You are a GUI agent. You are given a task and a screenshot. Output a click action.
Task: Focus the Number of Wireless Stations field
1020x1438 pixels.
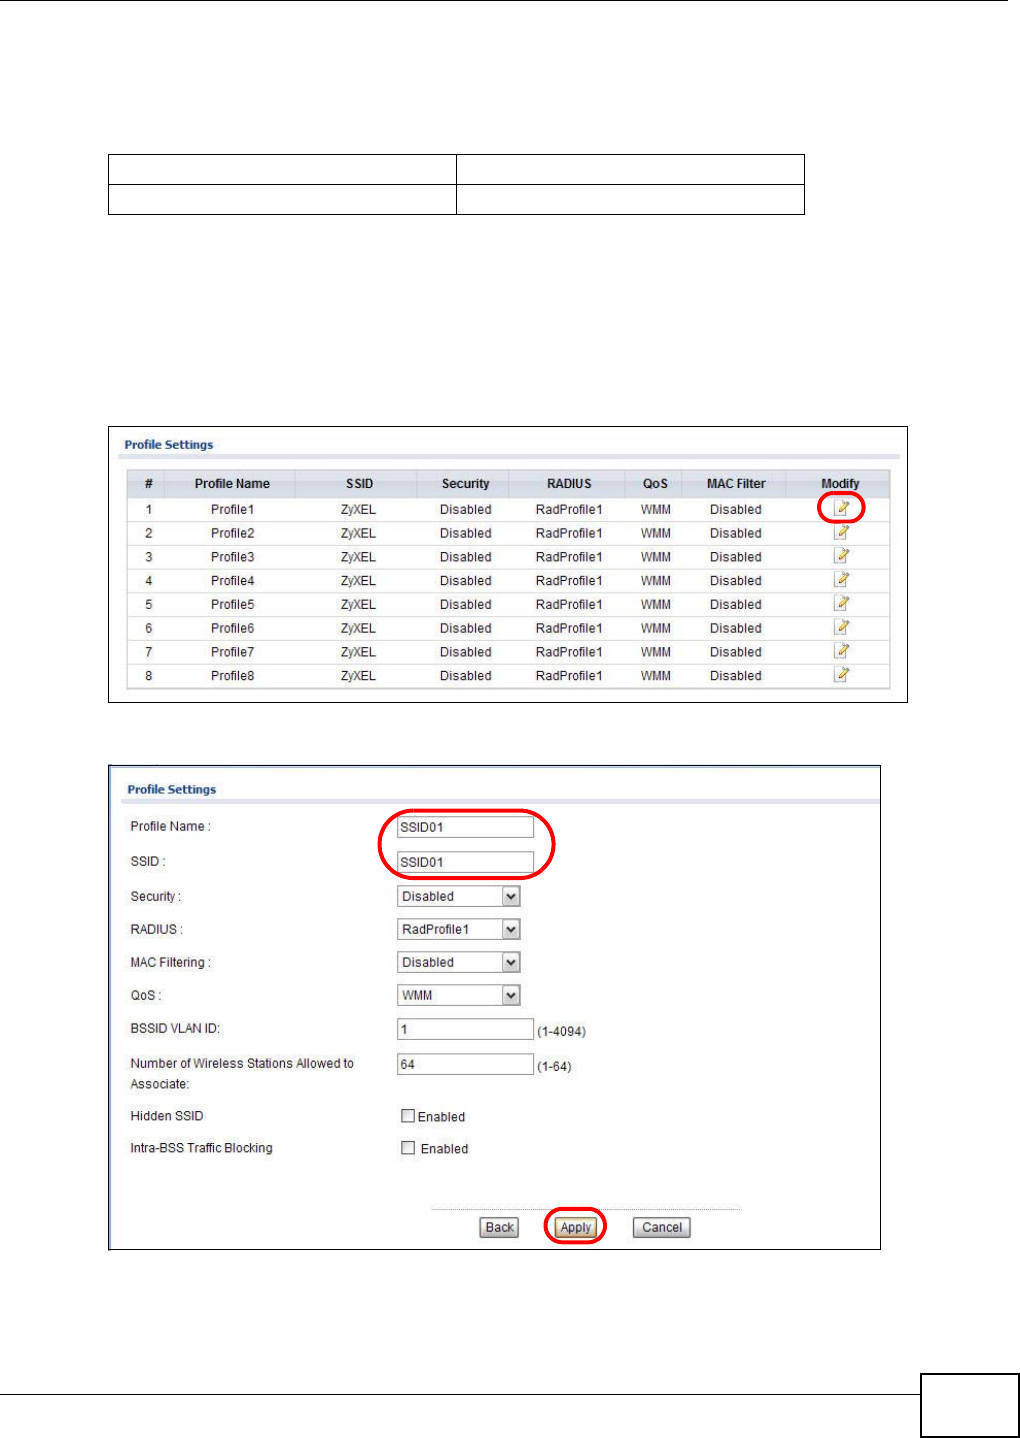tap(465, 1064)
